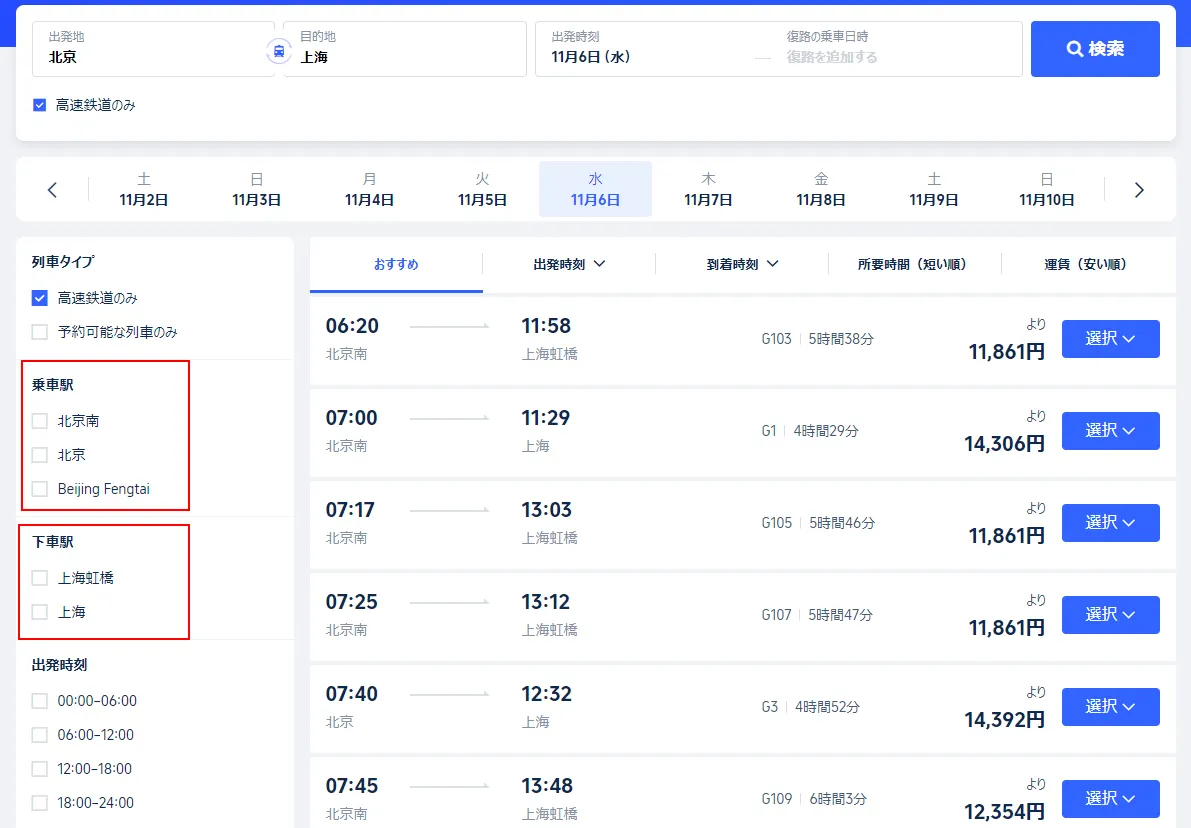Click the blue 検索 search button
1191x828 pixels.
(1095, 49)
